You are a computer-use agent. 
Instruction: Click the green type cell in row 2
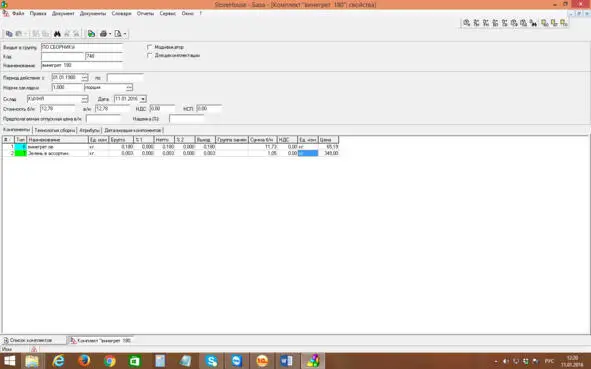(x=21, y=153)
